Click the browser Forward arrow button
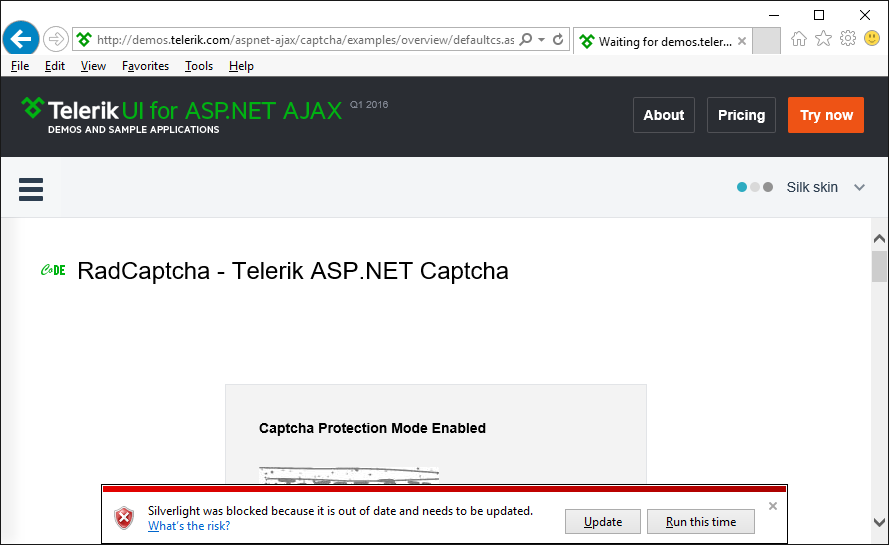Viewport: 889px width, 545px height. (x=56, y=40)
